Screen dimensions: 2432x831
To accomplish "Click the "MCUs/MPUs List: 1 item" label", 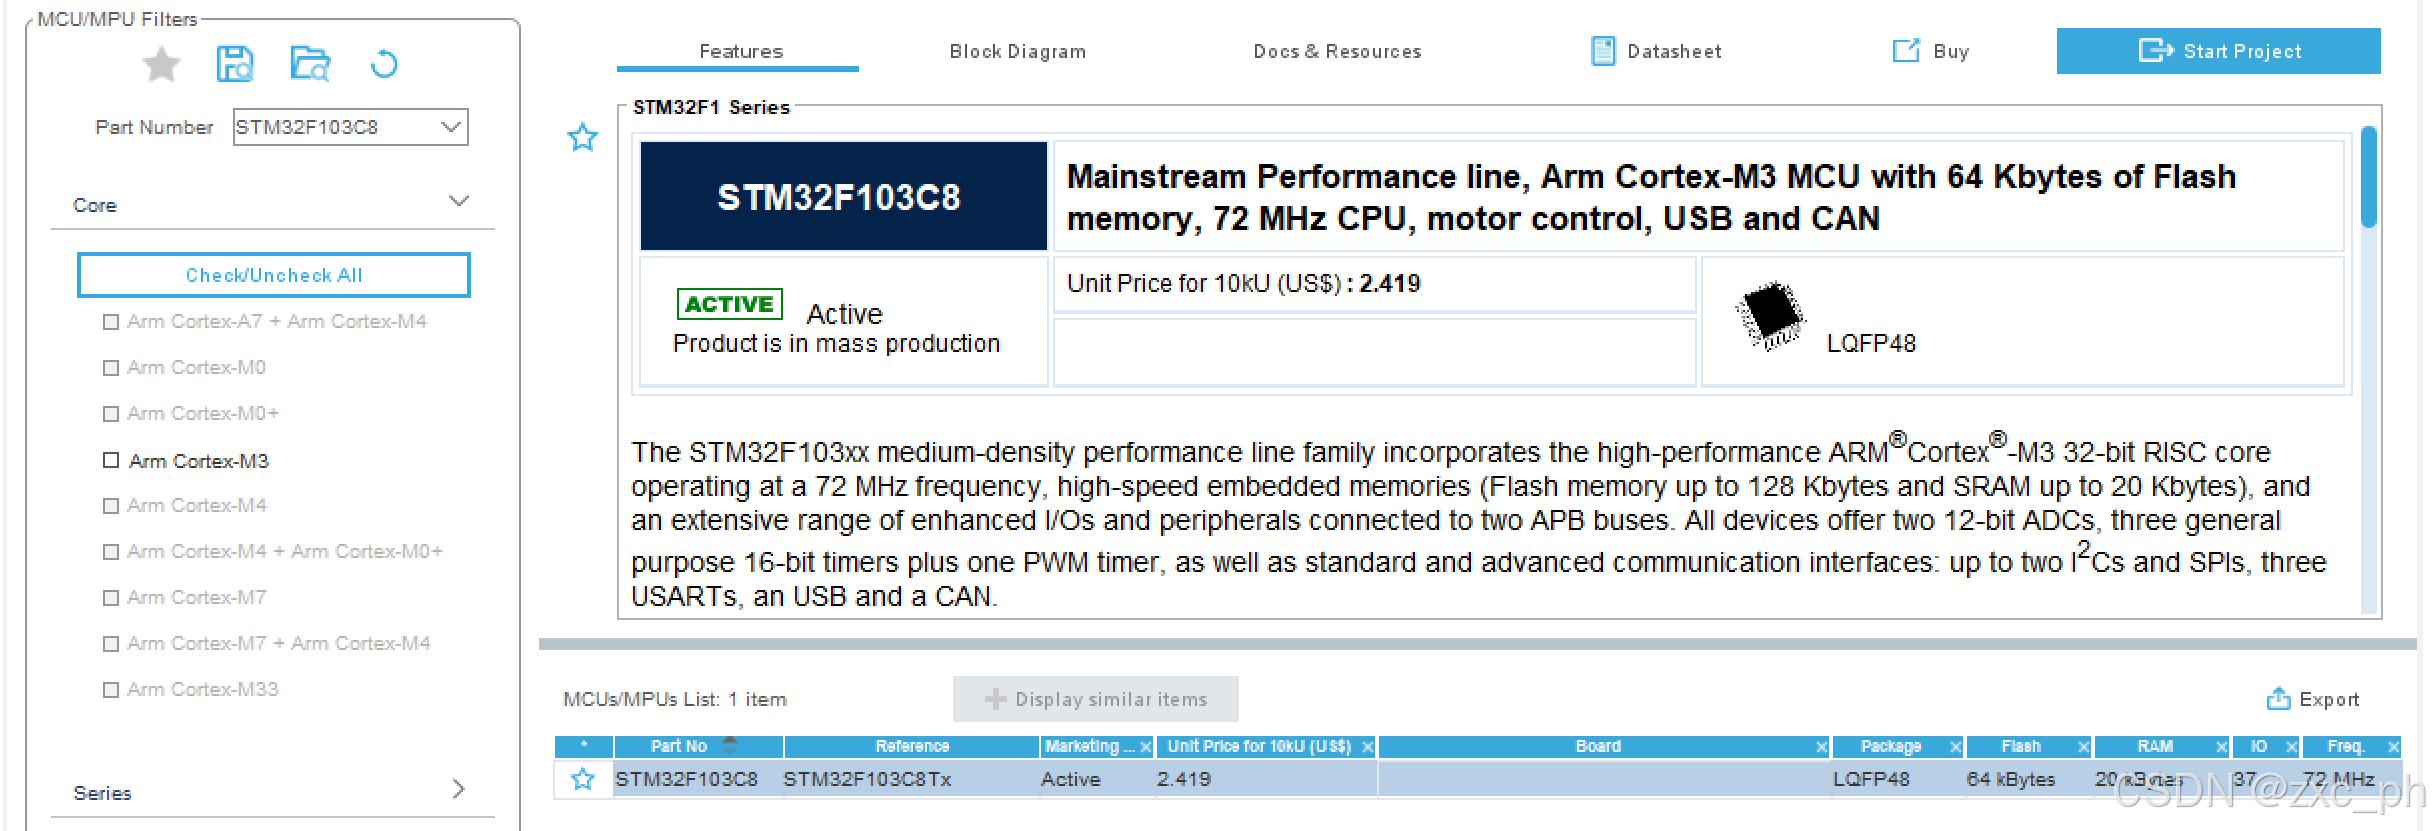I will (x=675, y=699).
